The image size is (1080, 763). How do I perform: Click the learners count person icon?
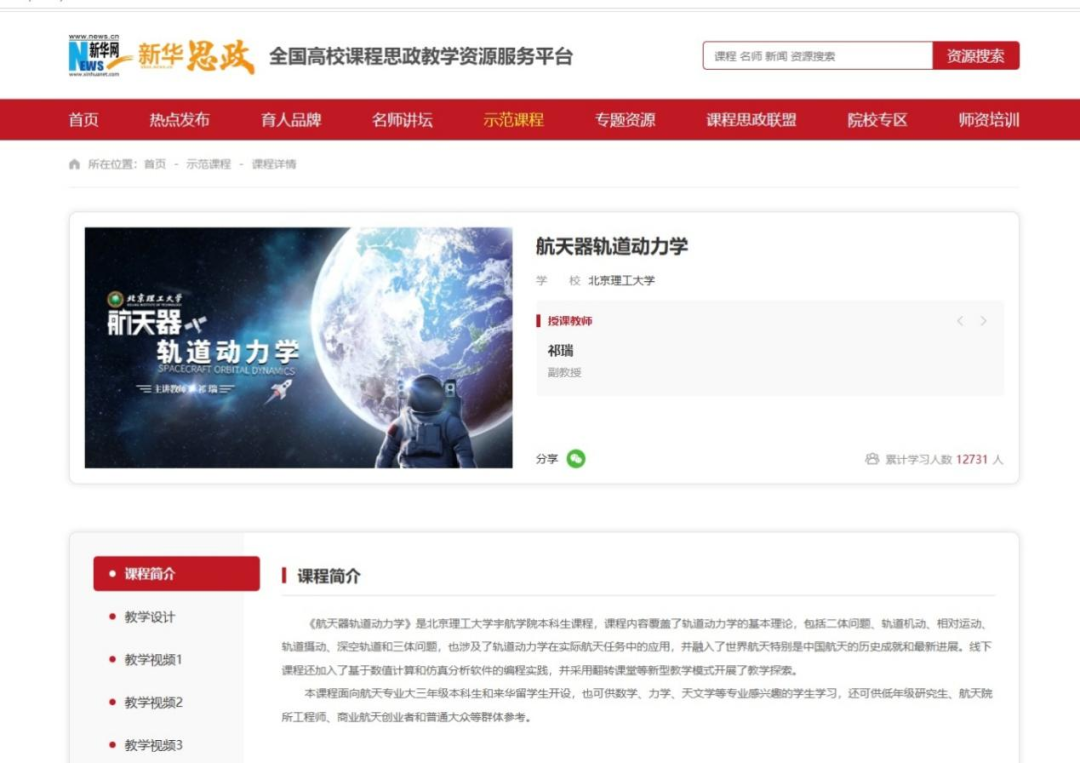pyautogui.click(x=872, y=459)
